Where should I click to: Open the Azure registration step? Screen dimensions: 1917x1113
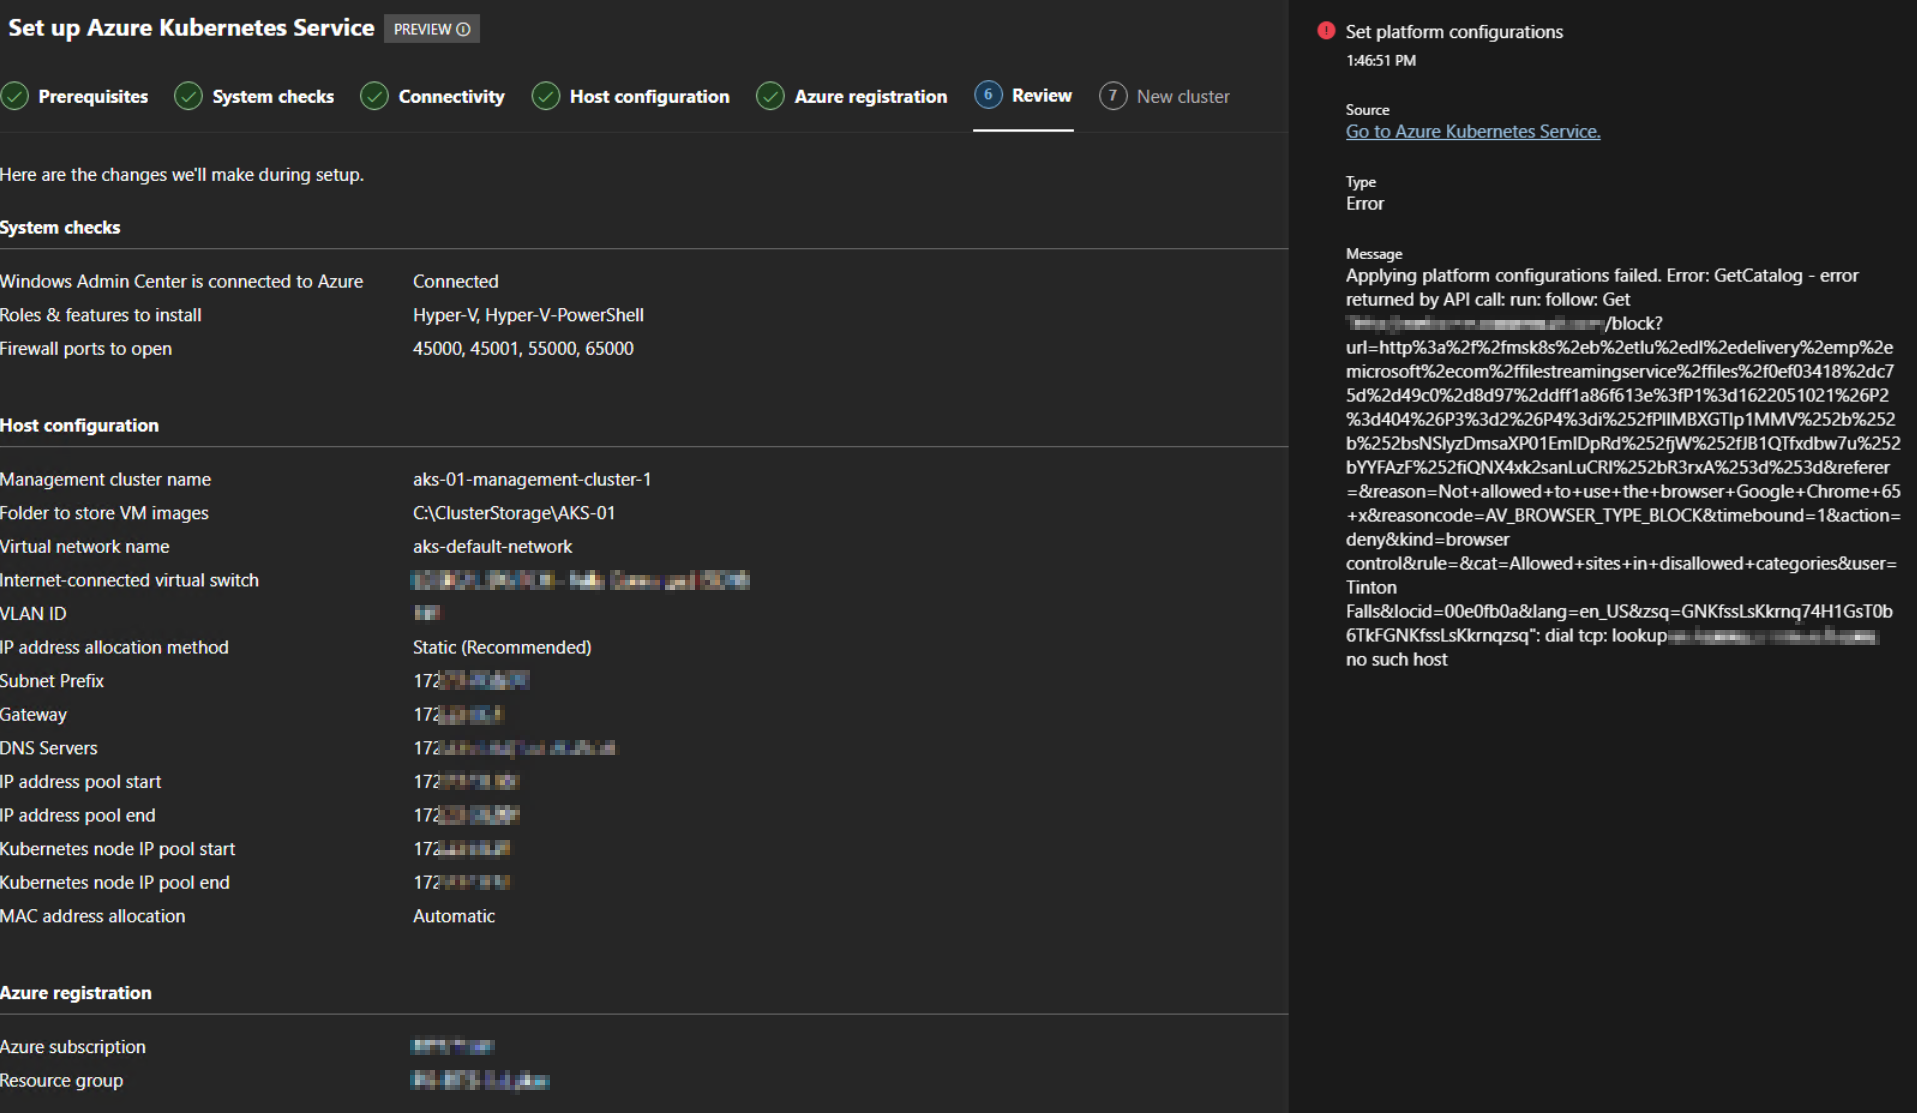tap(871, 96)
